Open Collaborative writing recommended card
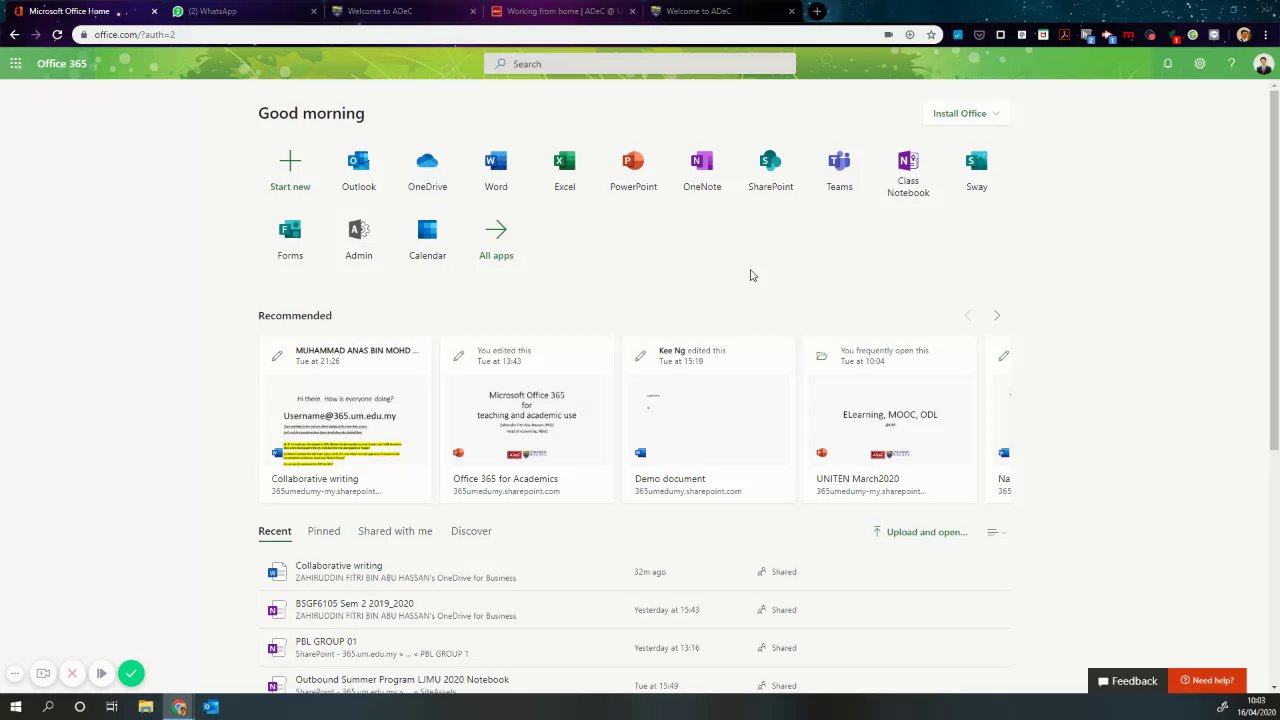The height and width of the screenshot is (720, 1280). click(346, 420)
